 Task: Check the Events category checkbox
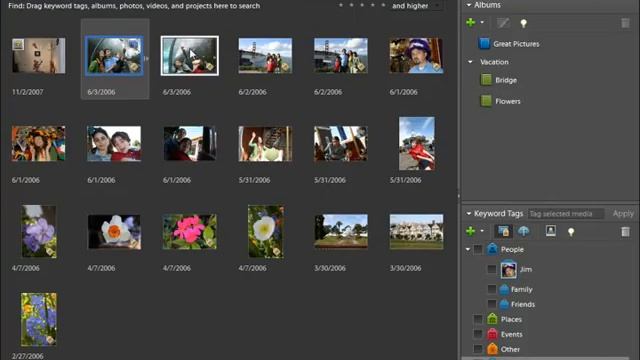tap(478, 334)
